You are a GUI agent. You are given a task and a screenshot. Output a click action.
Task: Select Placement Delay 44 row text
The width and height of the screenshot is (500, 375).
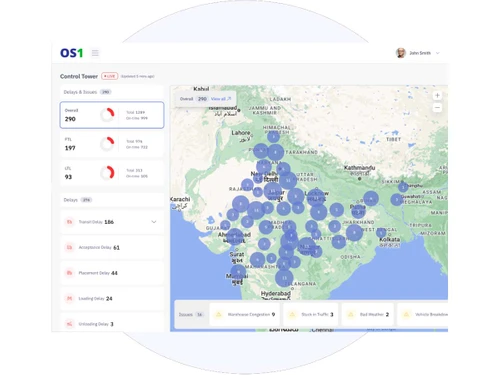pos(98,273)
